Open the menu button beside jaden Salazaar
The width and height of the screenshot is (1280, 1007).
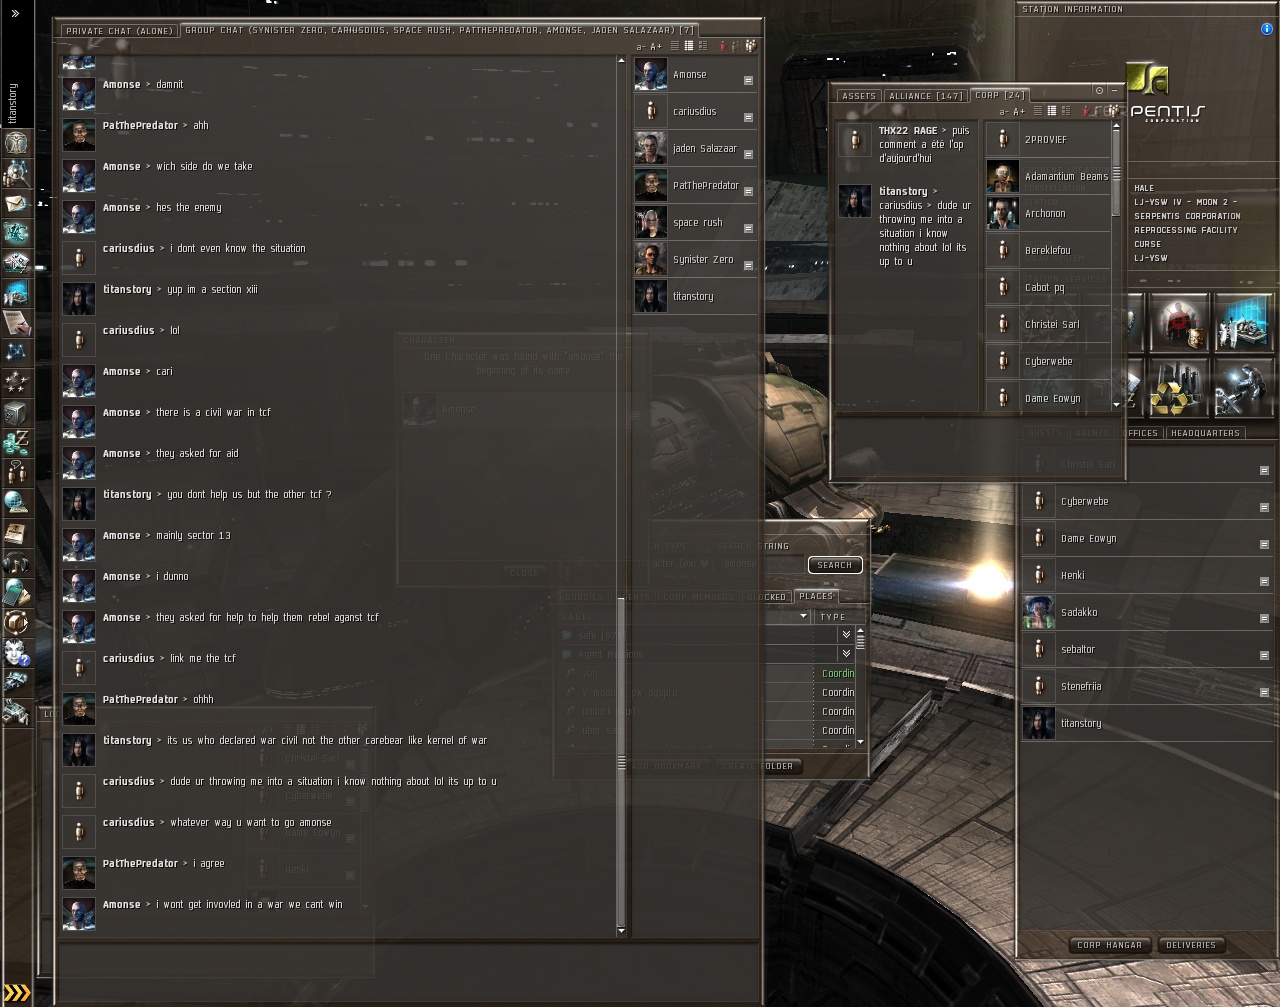748,154
